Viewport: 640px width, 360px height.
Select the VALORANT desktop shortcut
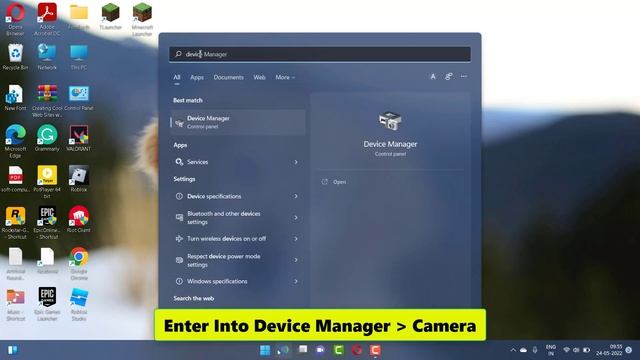[79, 138]
